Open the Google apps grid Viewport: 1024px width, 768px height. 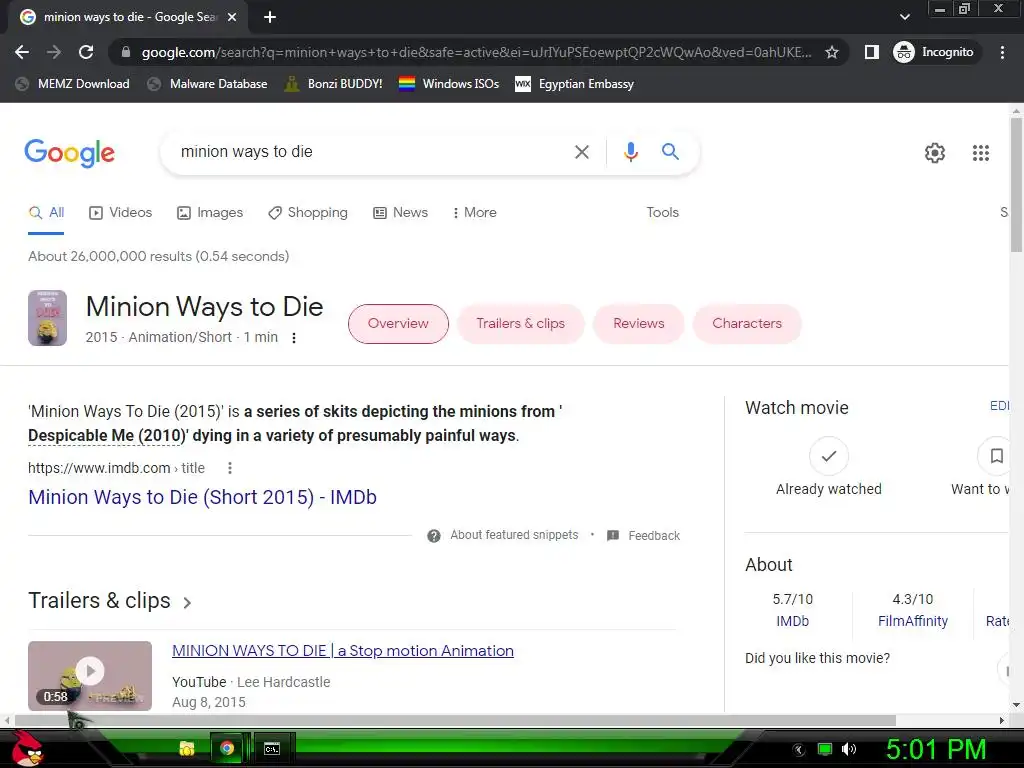(x=980, y=153)
